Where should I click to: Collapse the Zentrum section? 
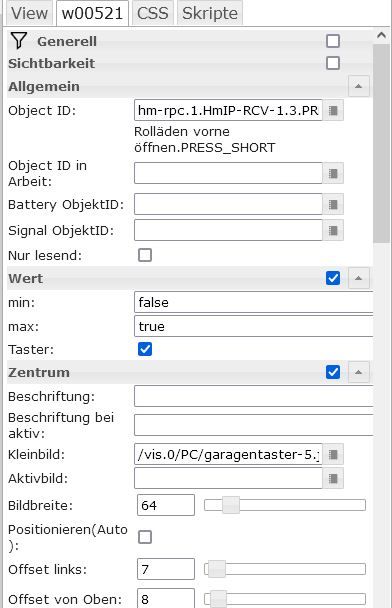click(x=359, y=372)
